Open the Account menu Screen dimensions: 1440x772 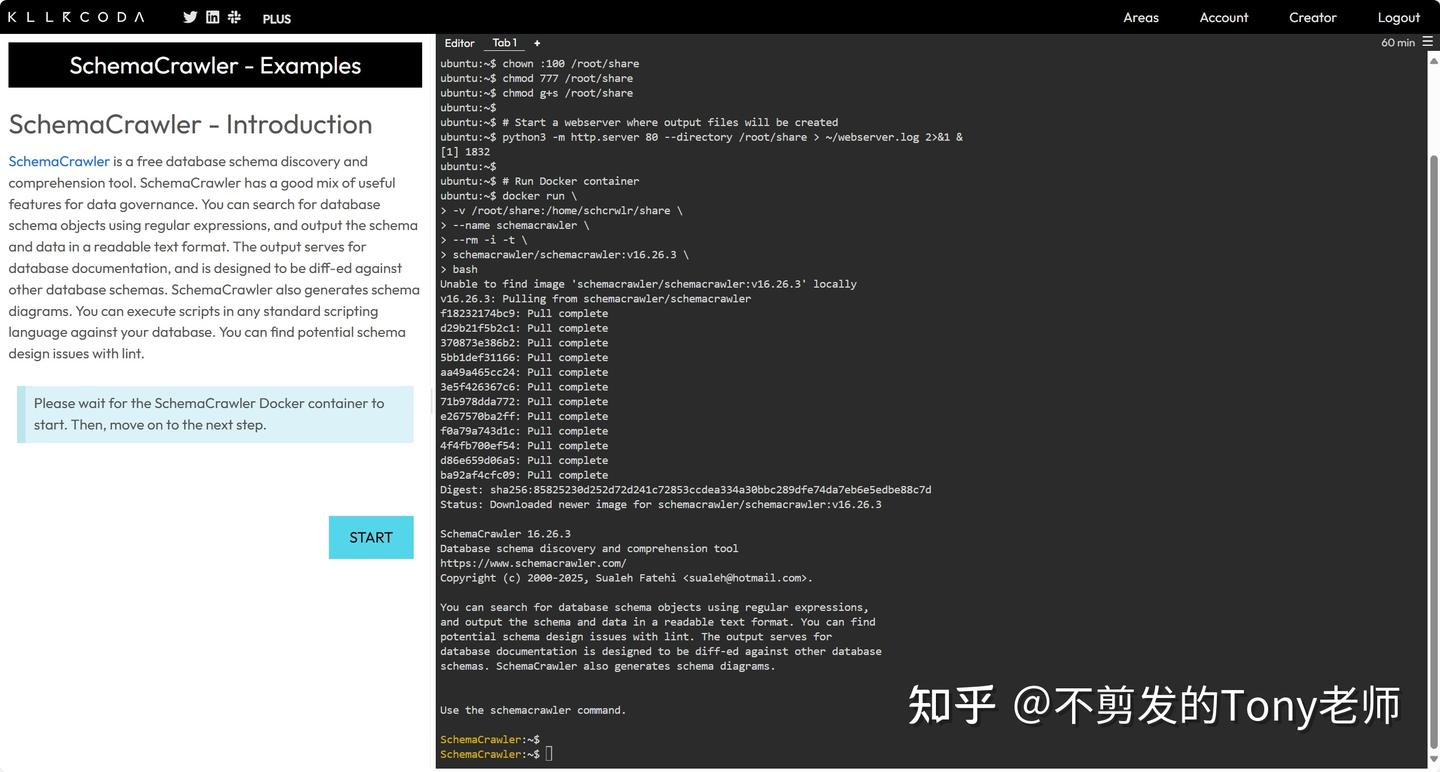1224,17
